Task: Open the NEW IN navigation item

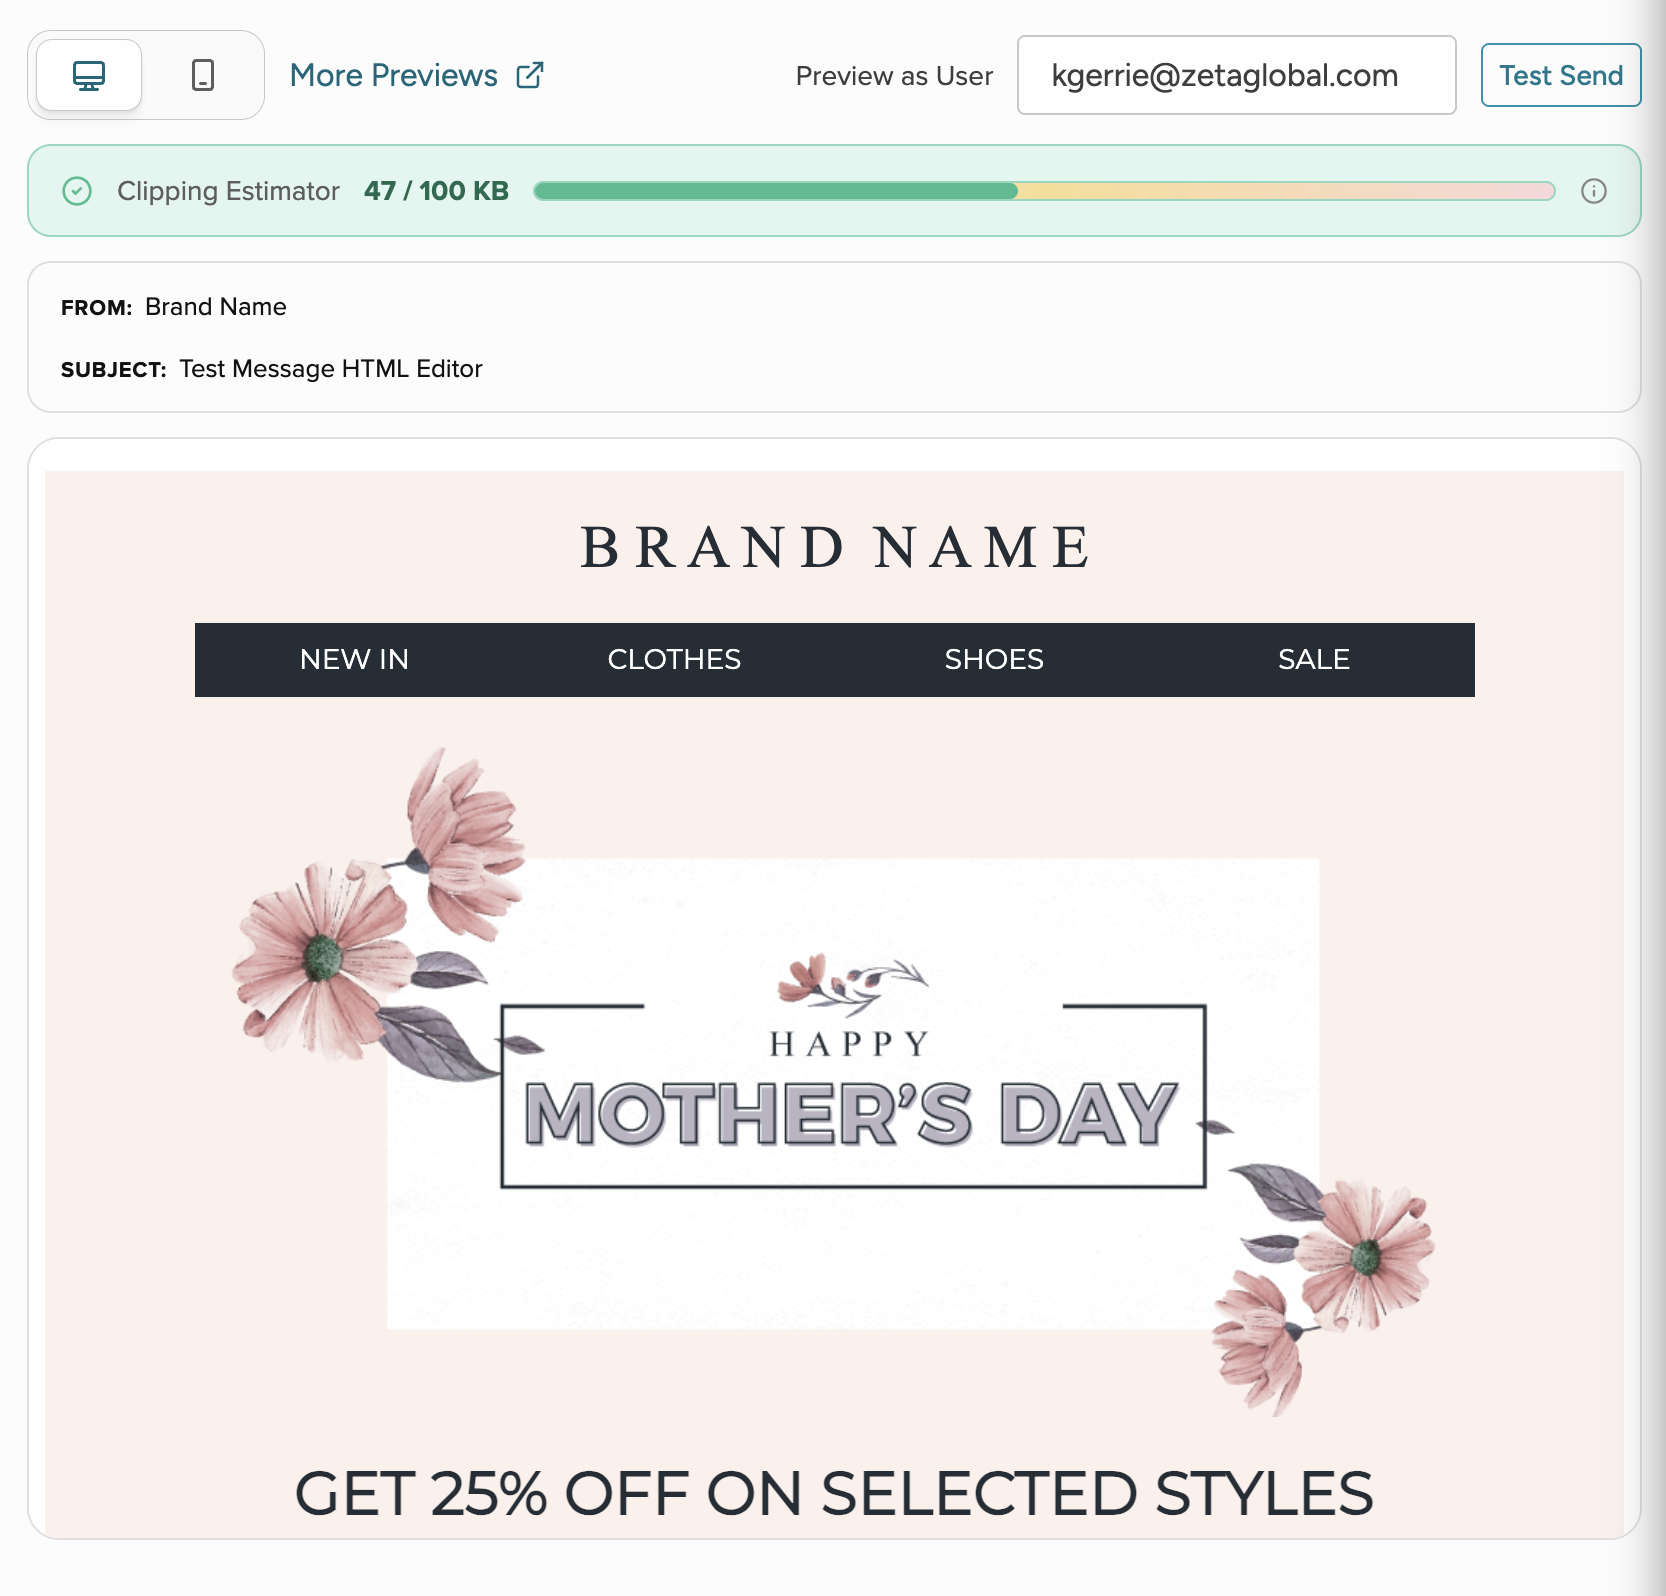Action: point(354,659)
